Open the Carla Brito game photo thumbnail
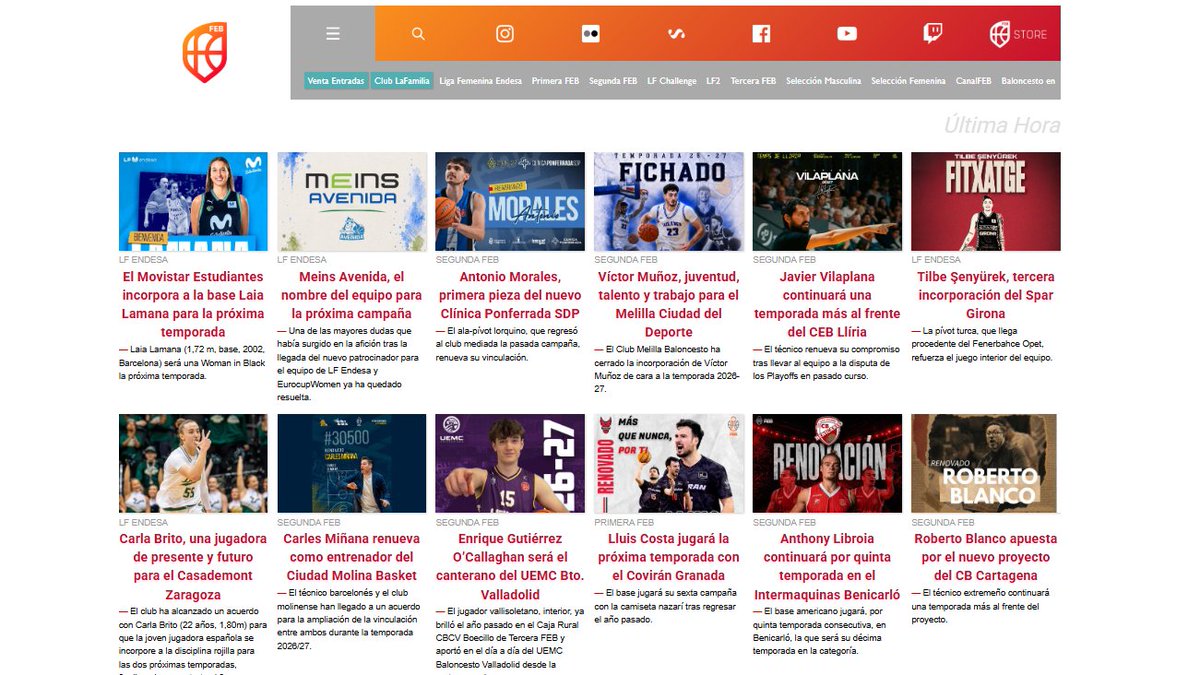The width and height of the screenshot is (1200, 675). (193, 463)
